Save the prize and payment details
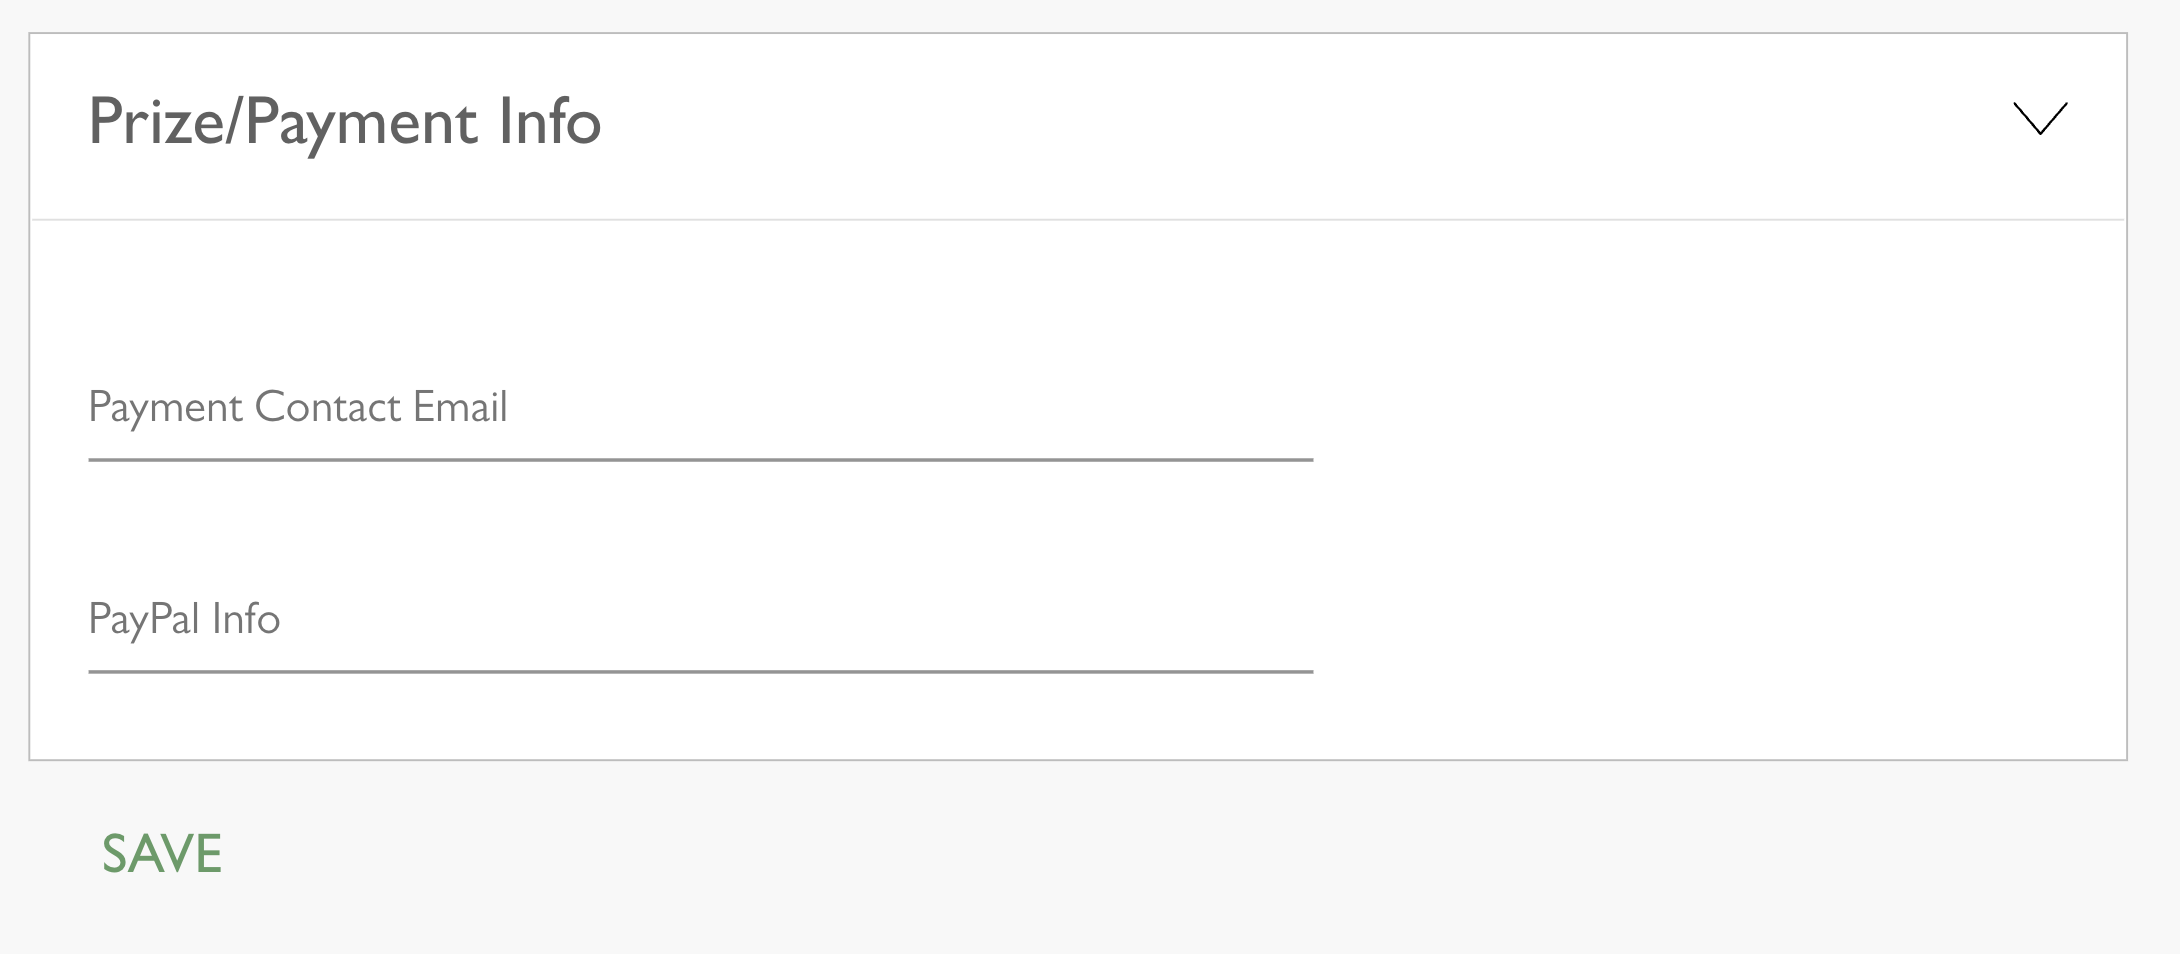This screenshot has height=954, width=2180. click(x=162, y=854)
